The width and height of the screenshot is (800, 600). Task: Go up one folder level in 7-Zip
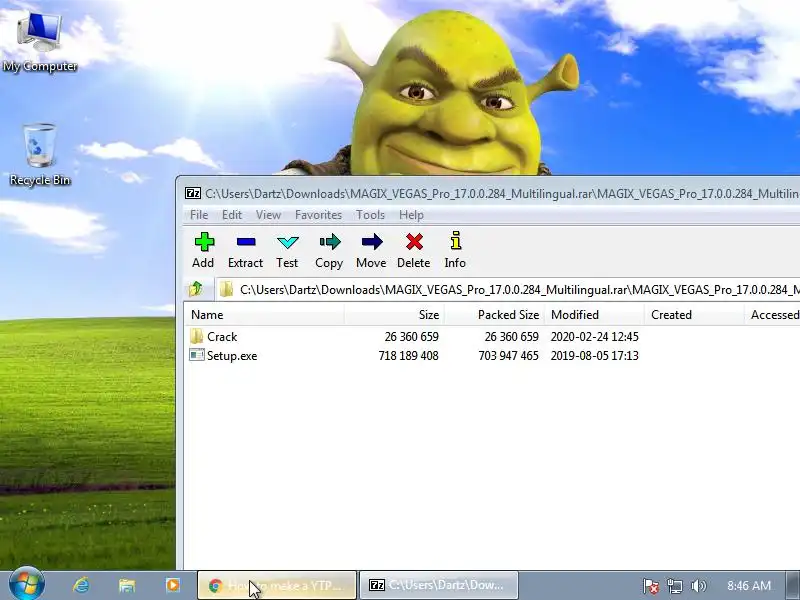coord(196,289)
